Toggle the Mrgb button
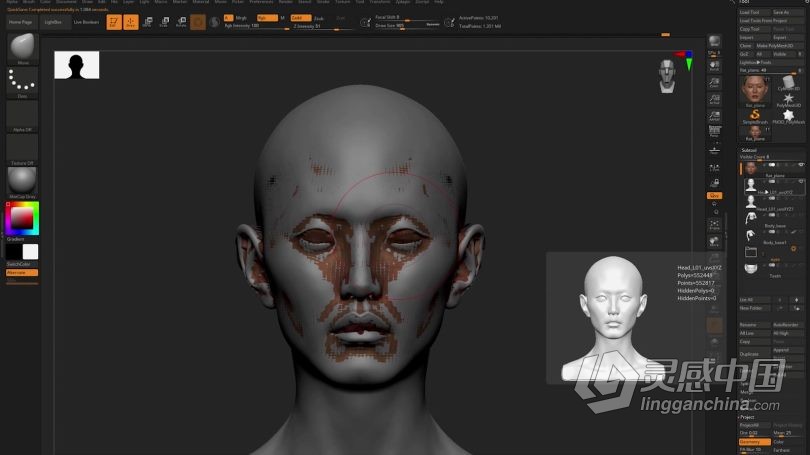Screen dimensions: 810x455 click(x=241, y=18)
